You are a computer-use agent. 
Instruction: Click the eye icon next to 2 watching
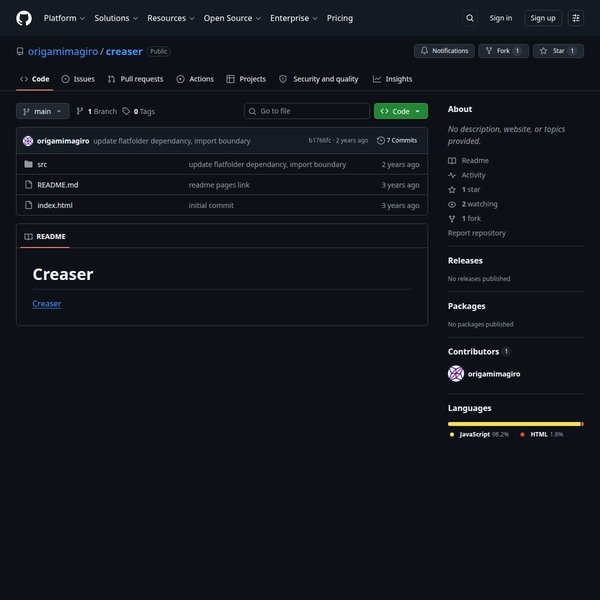point(452,204)
